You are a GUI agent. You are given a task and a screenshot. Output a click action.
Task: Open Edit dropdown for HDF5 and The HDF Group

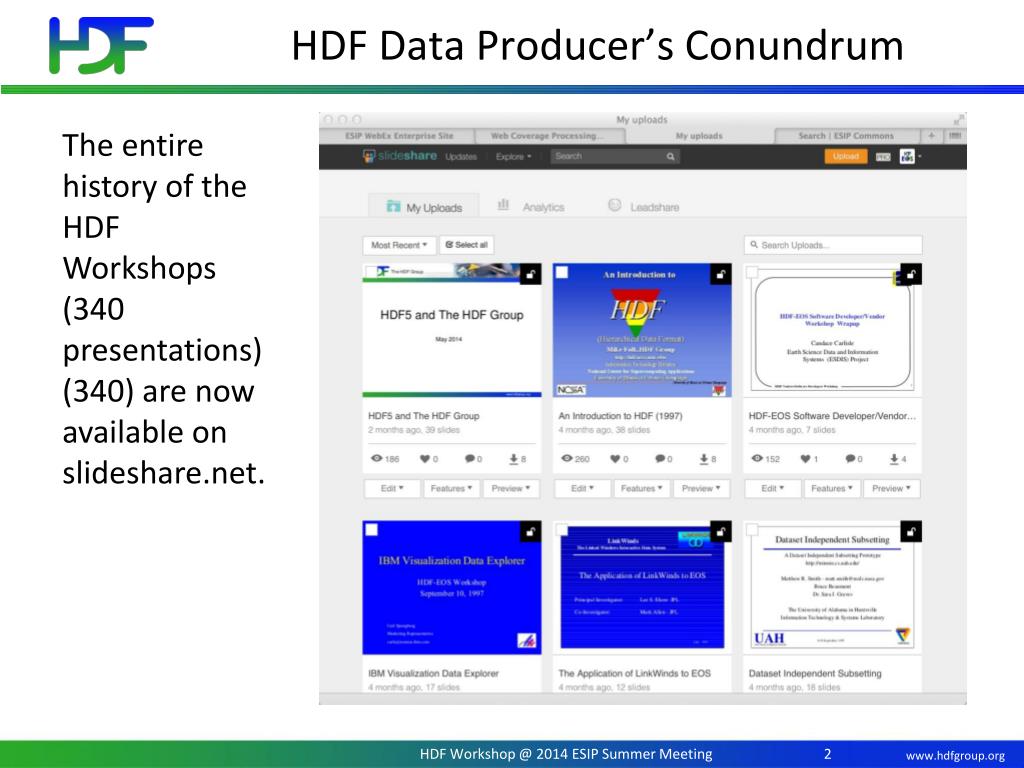(x=392, y=488)
